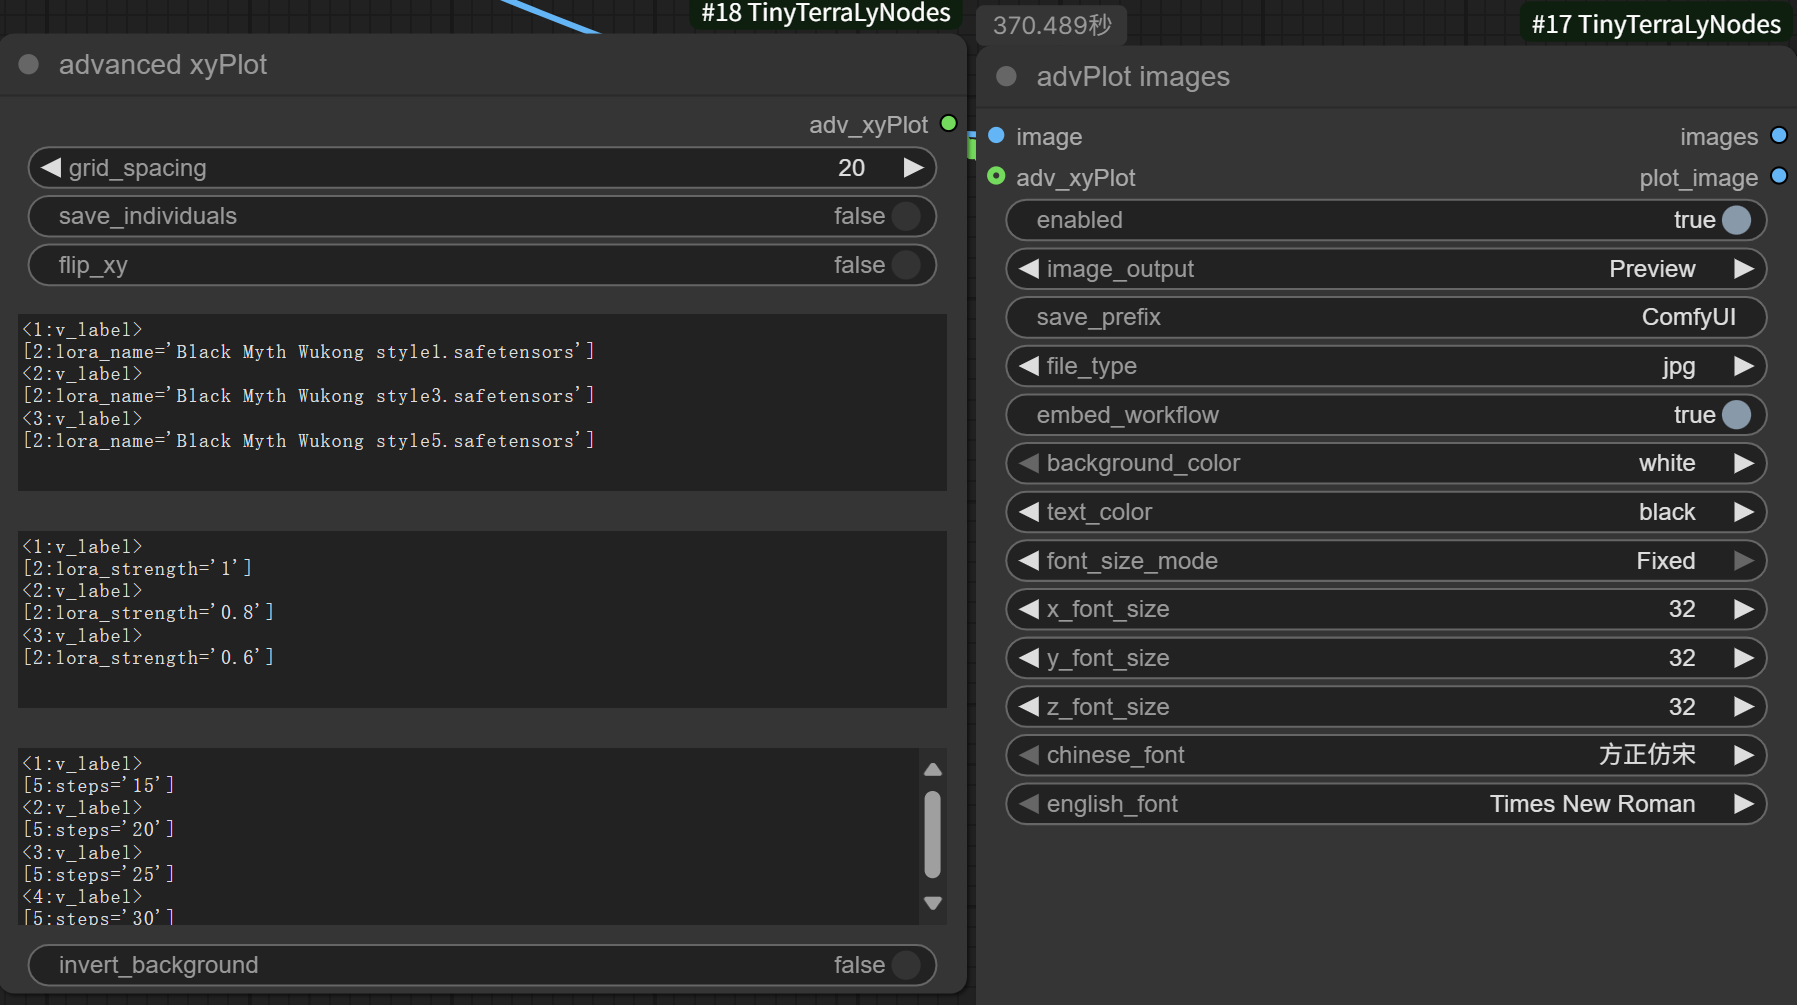Select next image_output option
The height and width of the screenshot is (1005, 1797).
pyautogui.click(x=1744, y=268)
